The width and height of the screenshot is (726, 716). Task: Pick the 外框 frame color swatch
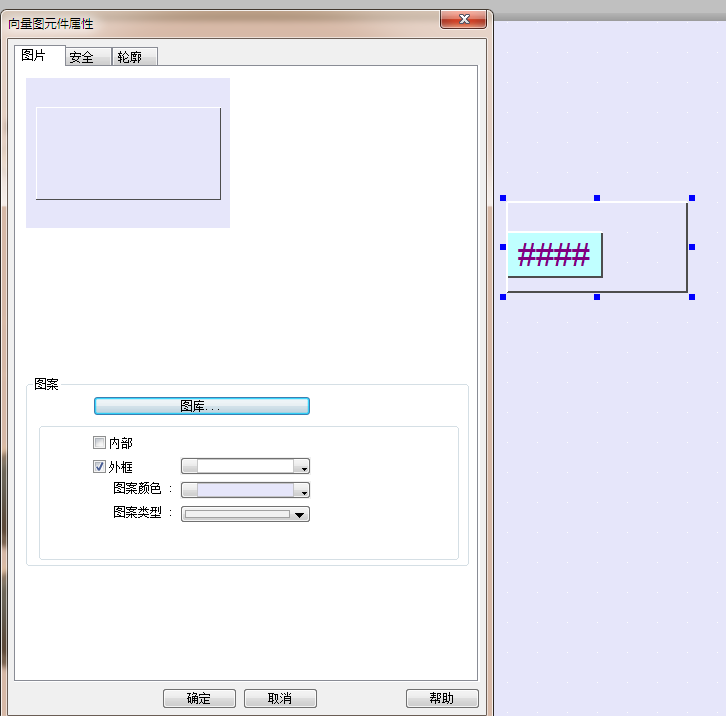click(x=239, y=466)
